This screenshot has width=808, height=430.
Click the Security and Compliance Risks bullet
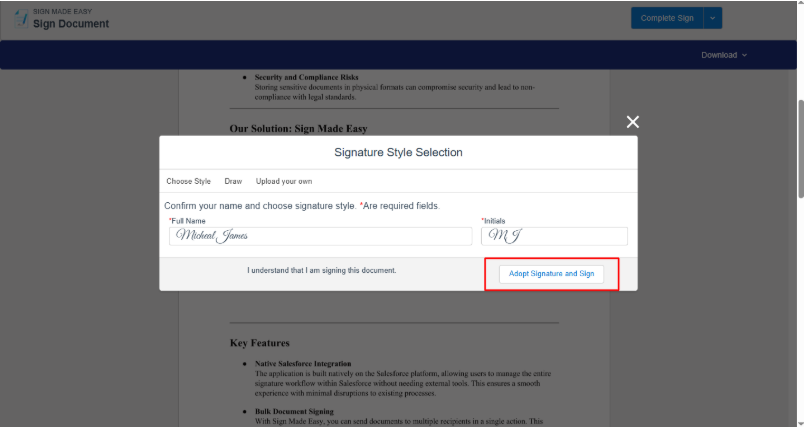(x=306, y=77)
